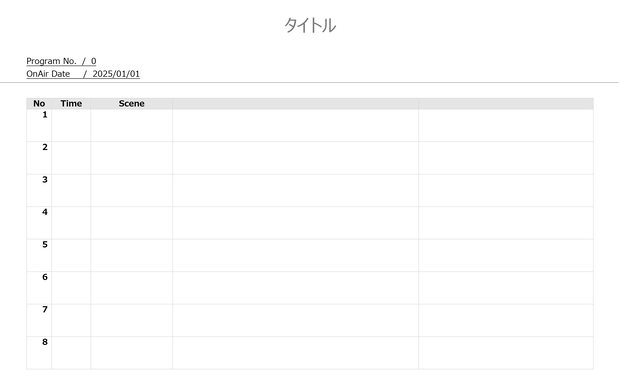Screen dimensions: 620x384
Task: Select the Time cell in row 4
Action: click(x=71, y=223)
